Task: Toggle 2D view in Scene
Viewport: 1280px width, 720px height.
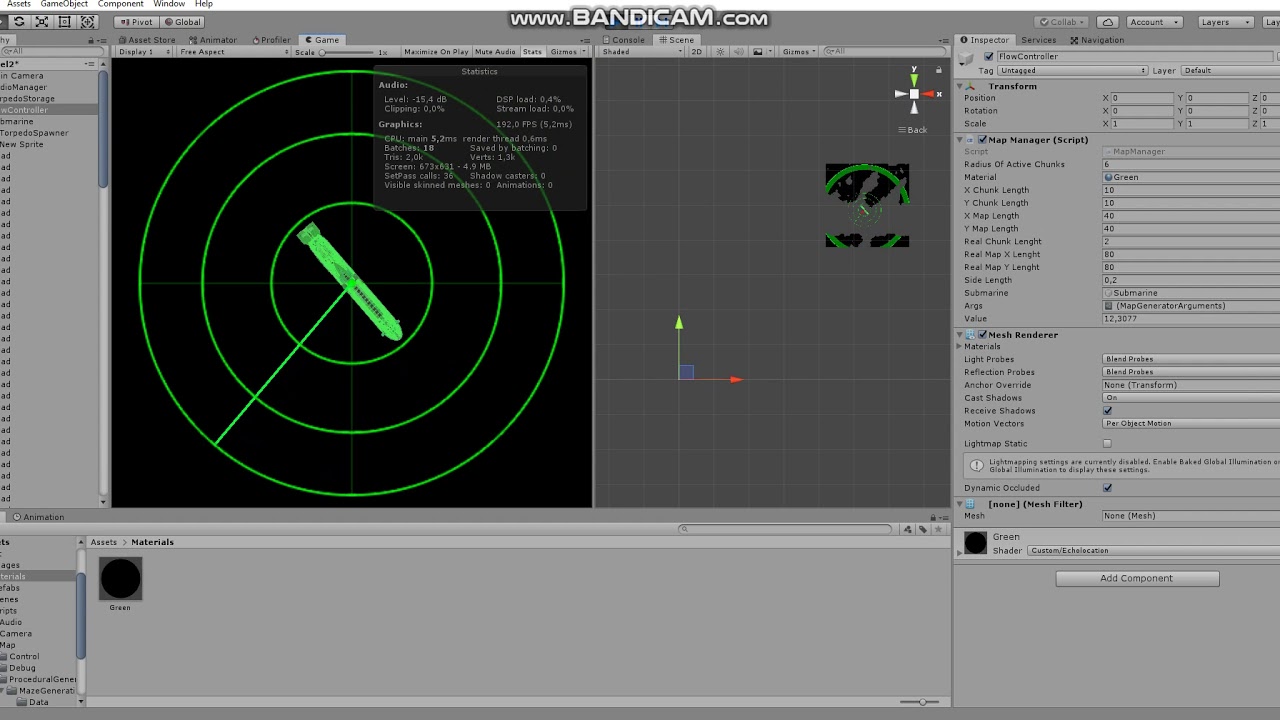Action: point(696,52)
